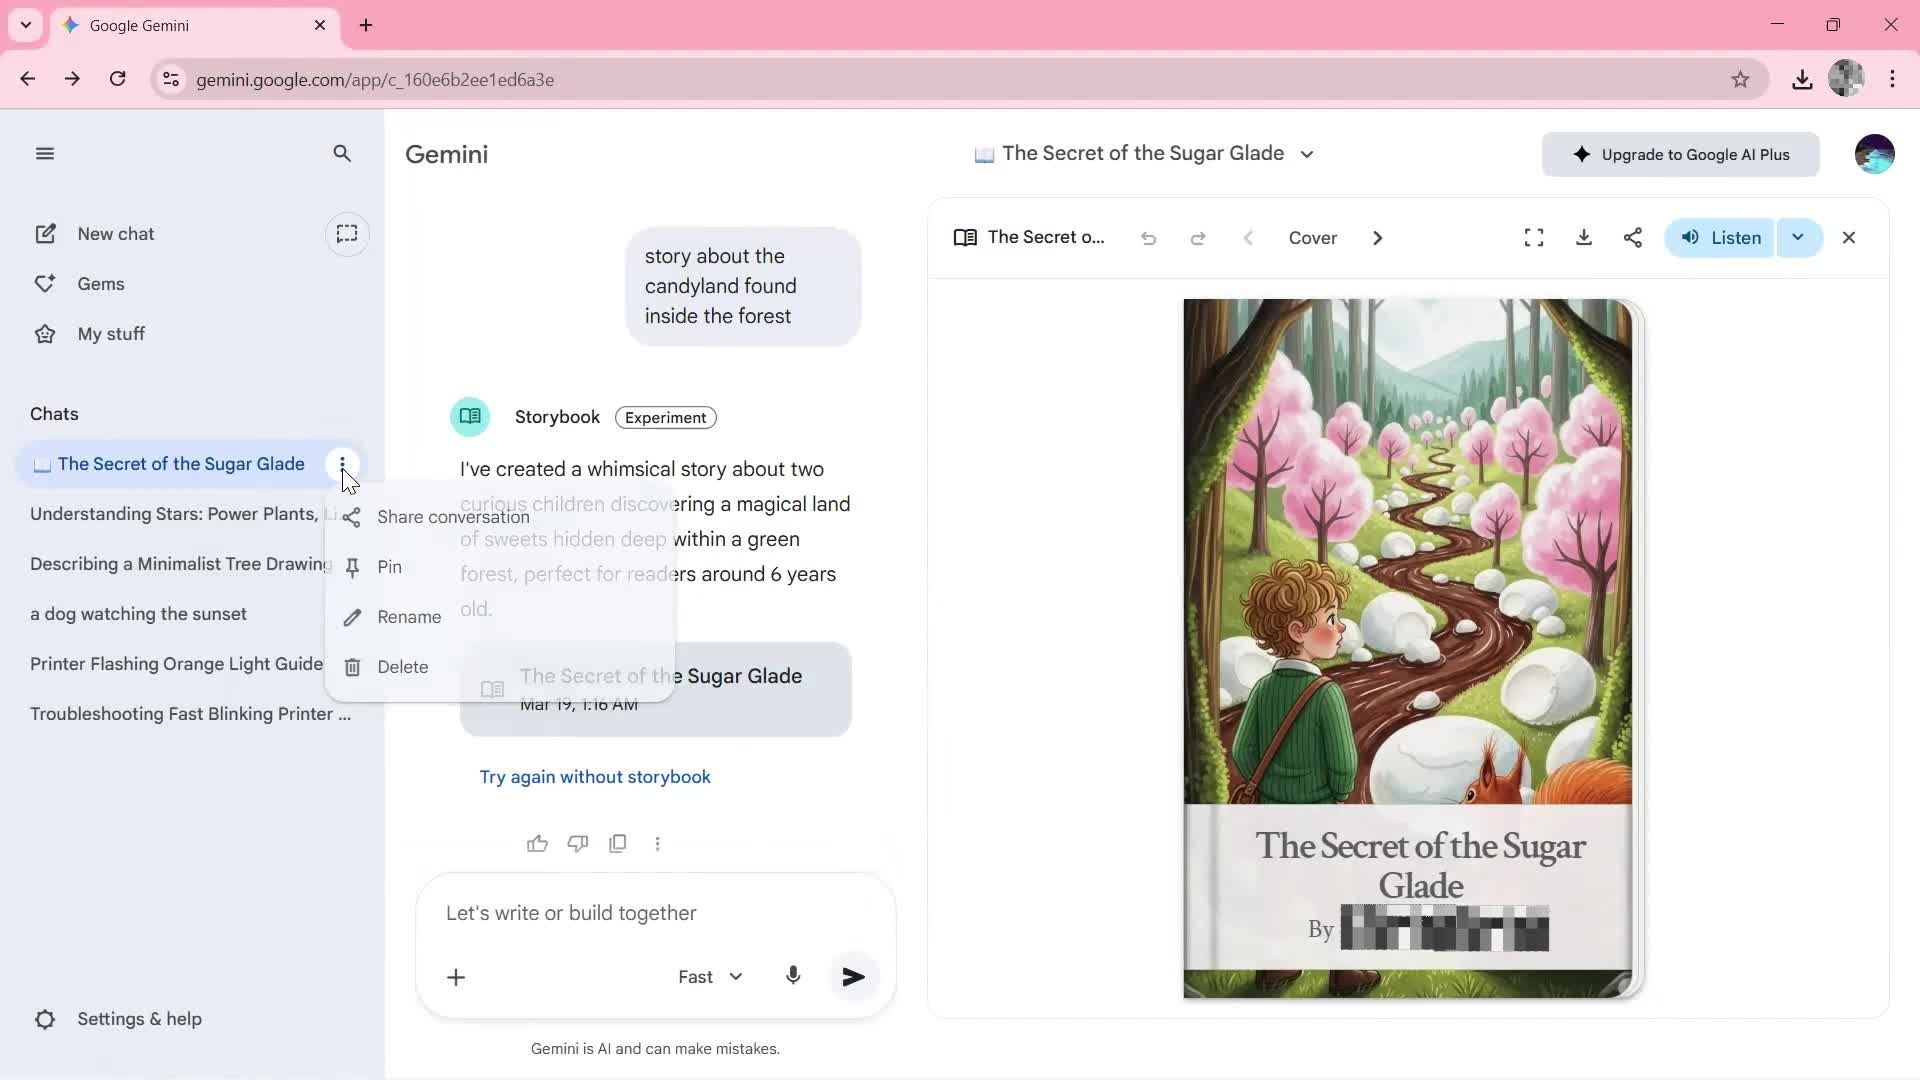Start a New chat

(x=116, y=233)
